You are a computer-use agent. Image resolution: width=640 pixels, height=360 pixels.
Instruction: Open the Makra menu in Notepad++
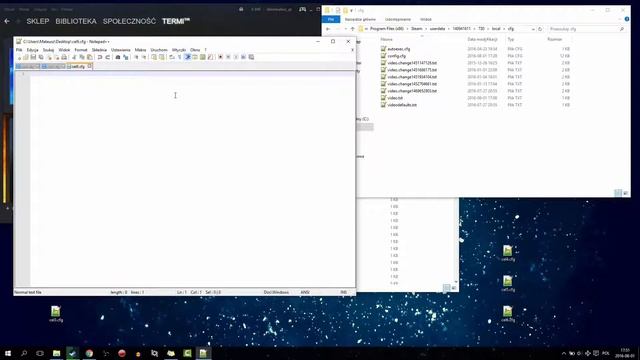(x=140, y=50)
